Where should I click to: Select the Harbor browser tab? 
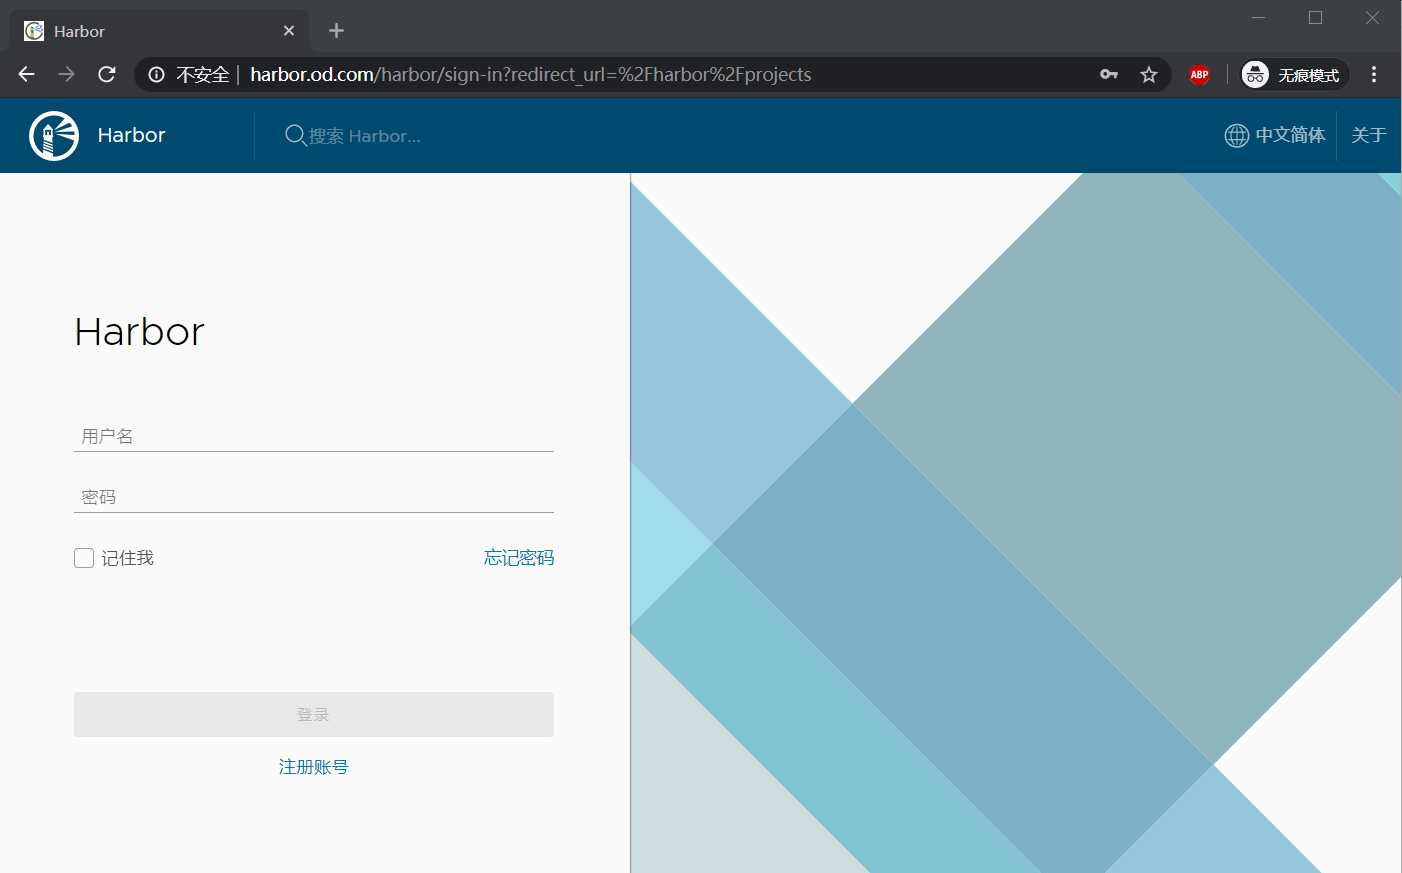coord(160,31)
